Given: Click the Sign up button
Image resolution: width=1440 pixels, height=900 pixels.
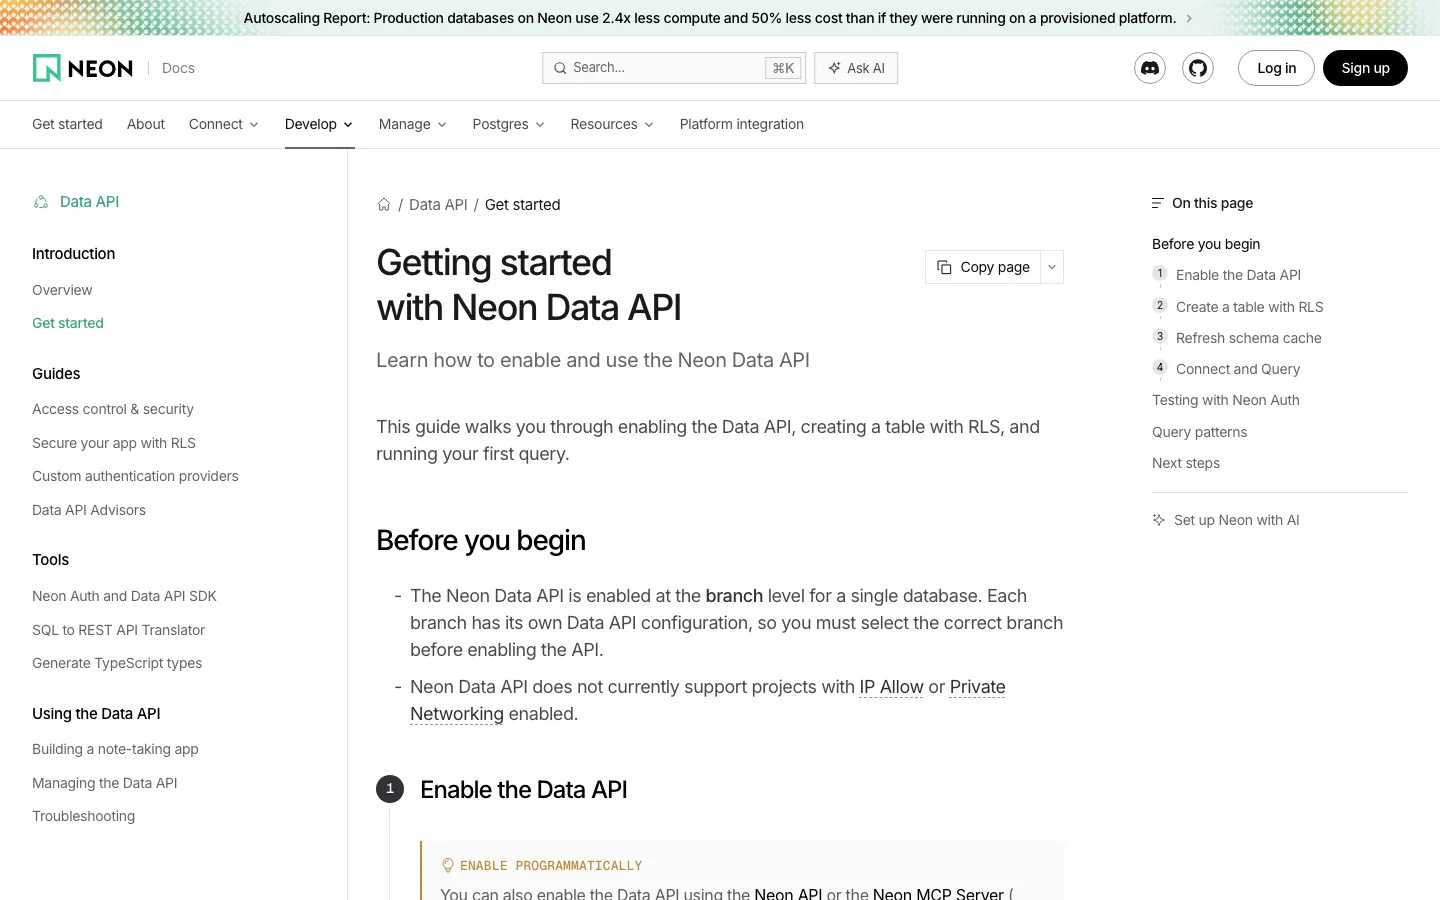Looking at the screenshot, I should (x=1365, y=68).
